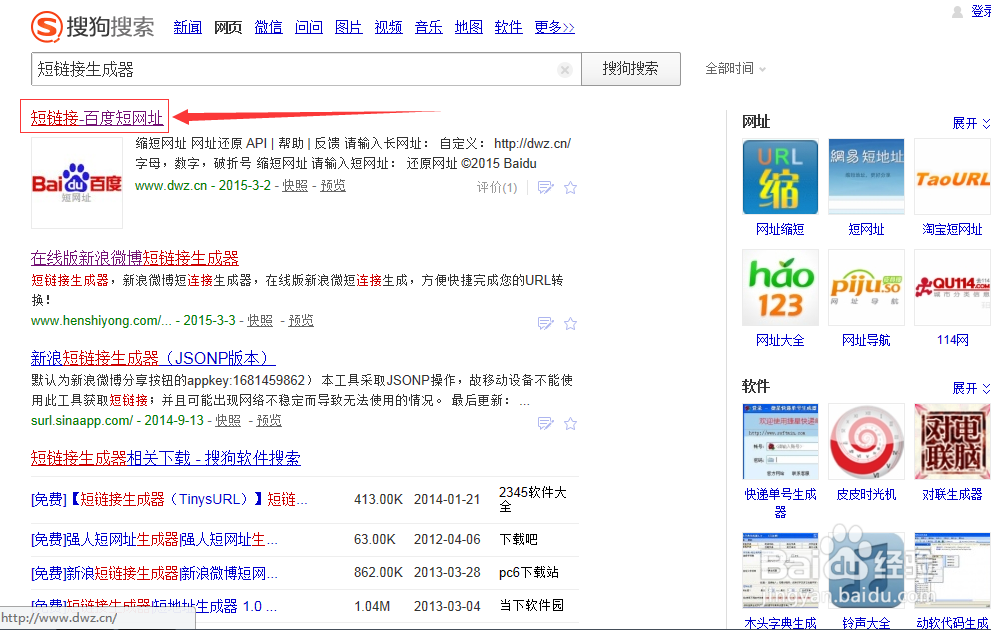Viewport: 991px width, 630px height.
Task: Open the 淘宝短网址 caption link
Action: coord(952,229)
